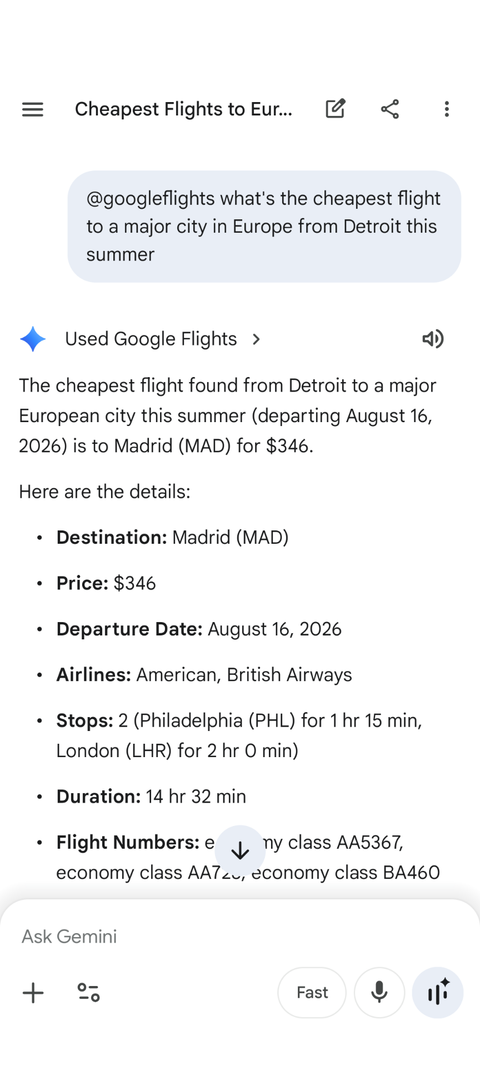
Task: Focus the Ask Gemini input field
Action: tap(240, 936)
